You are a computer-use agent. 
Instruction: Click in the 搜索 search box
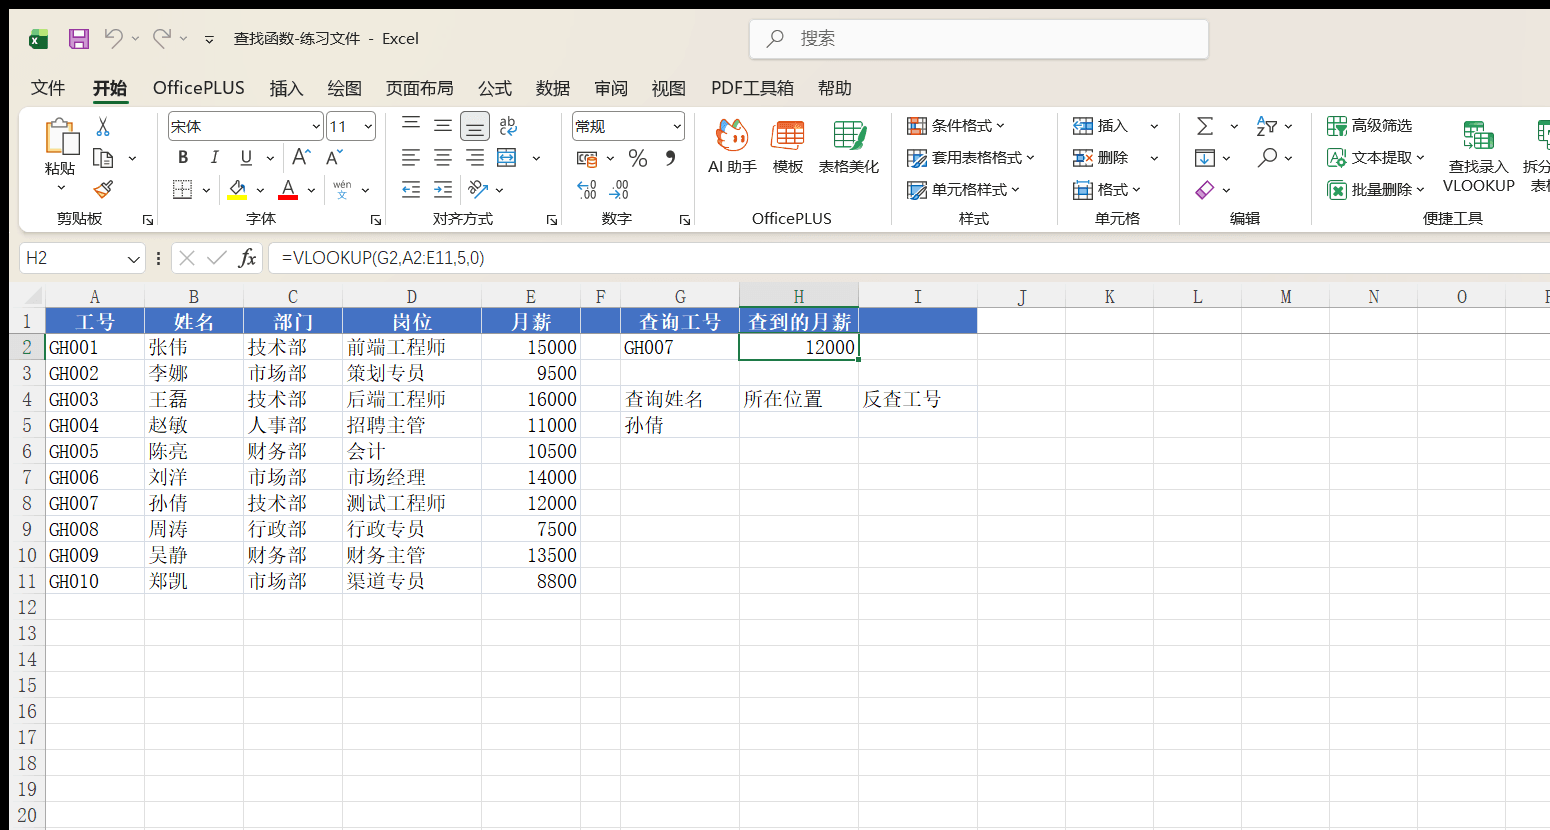pyautogui.click(x=979, y=39)
